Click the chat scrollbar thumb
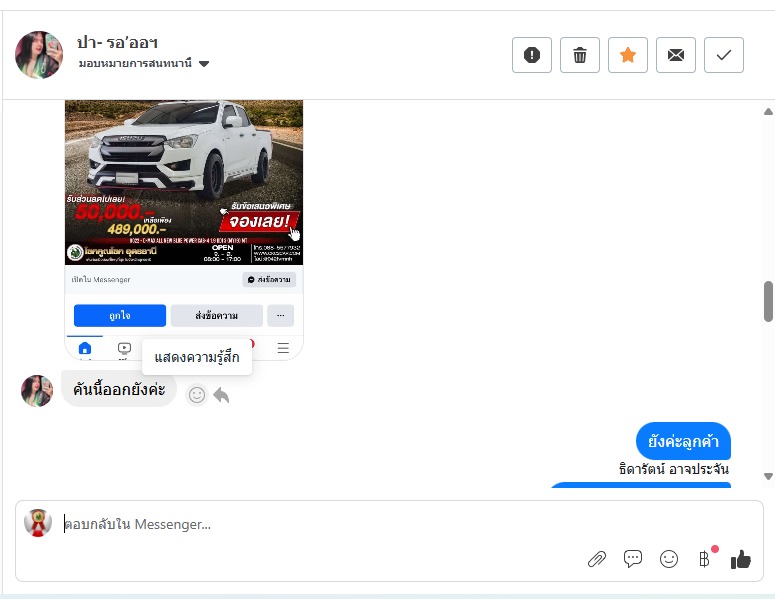This screenshot has height=599, width=775. coord(768,301)
